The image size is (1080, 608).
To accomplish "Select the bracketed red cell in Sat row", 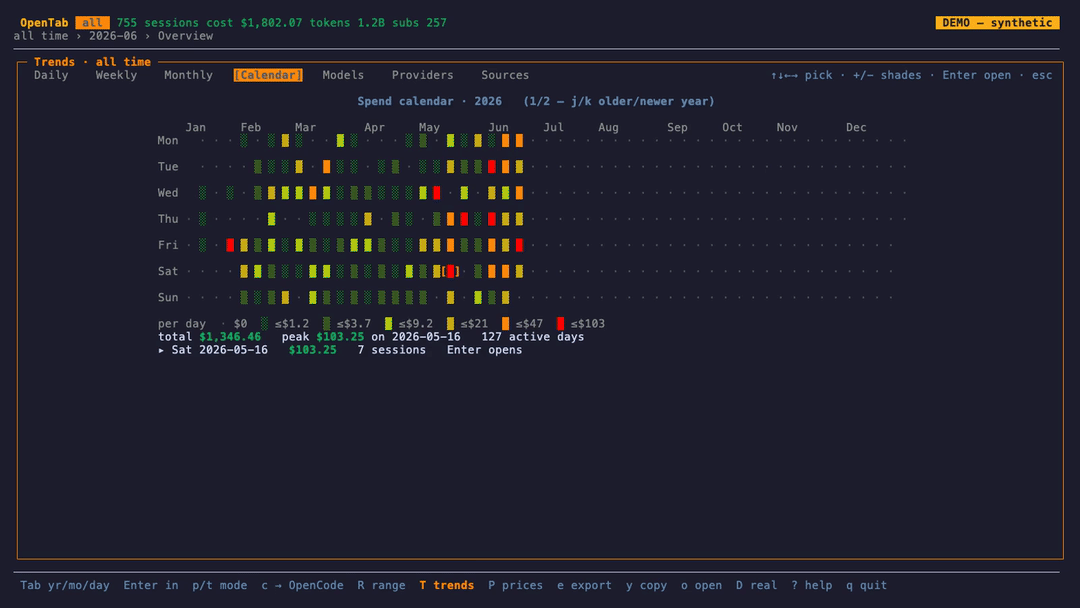I will point(450,271).
